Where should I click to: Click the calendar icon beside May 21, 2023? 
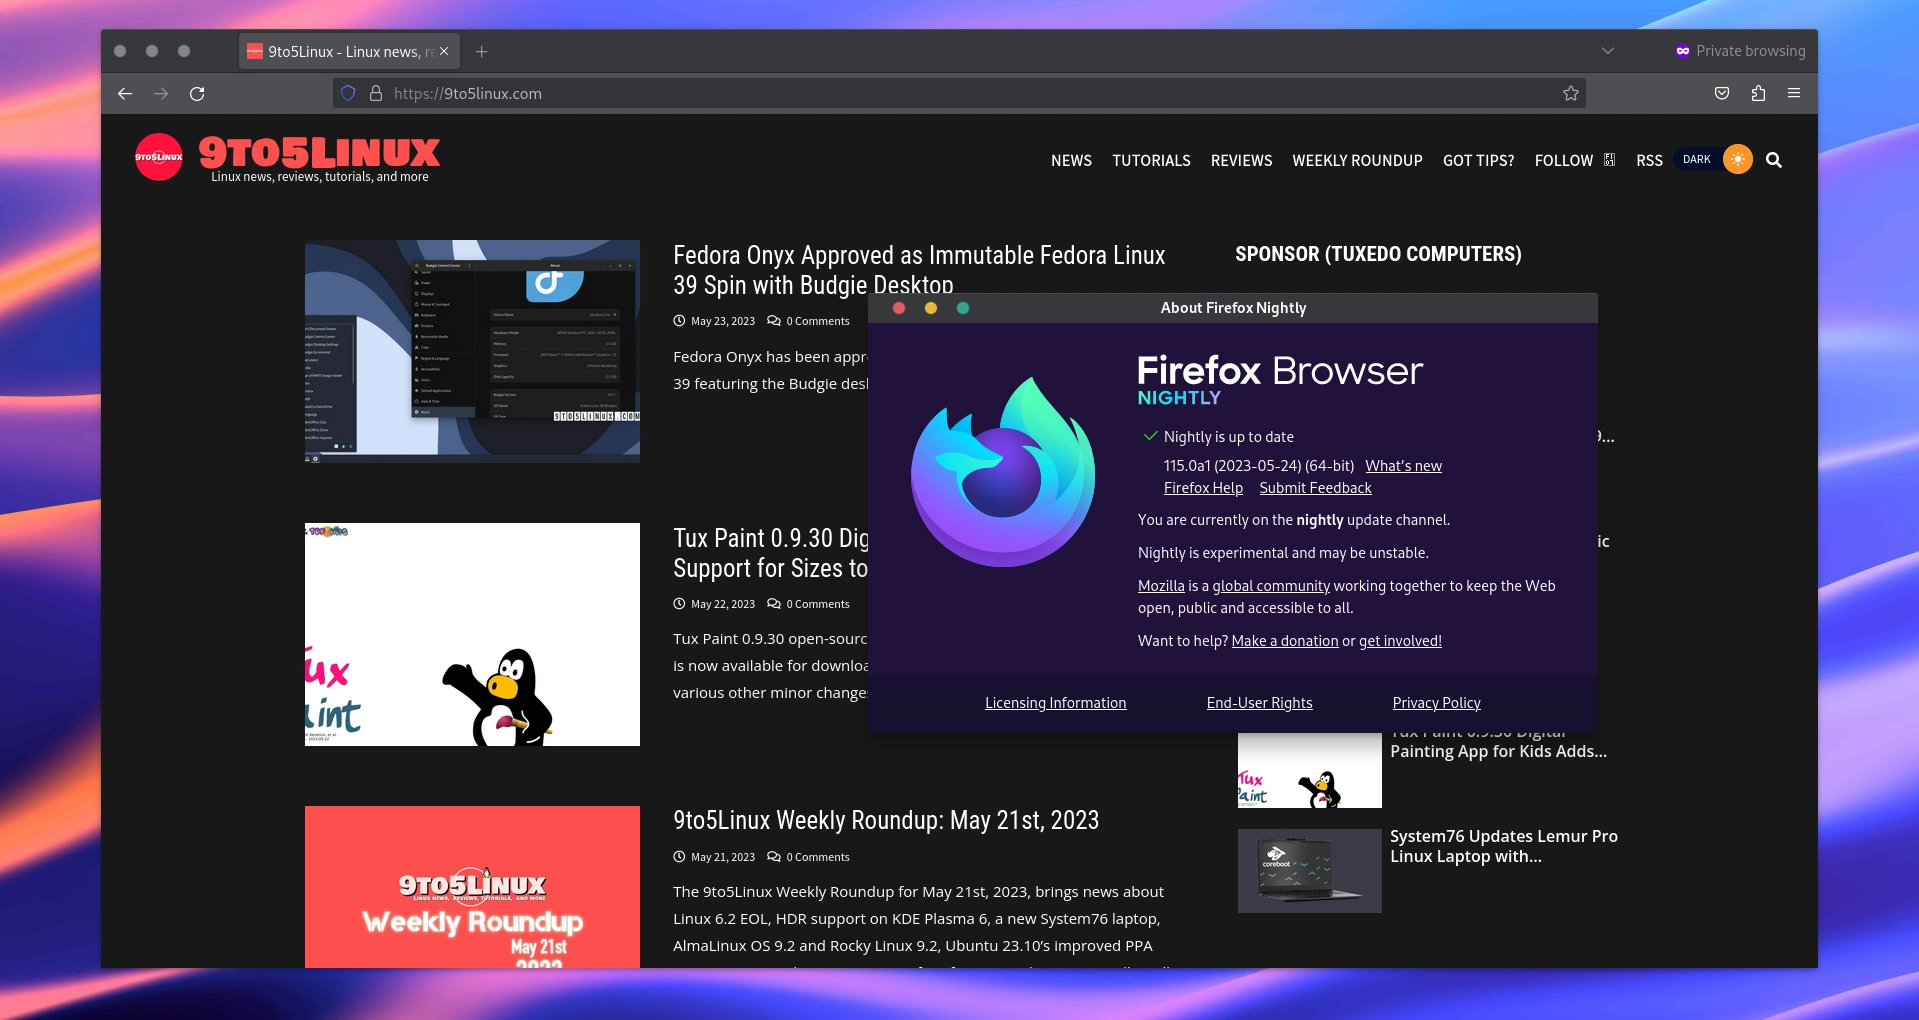click(x=679, y=857)
